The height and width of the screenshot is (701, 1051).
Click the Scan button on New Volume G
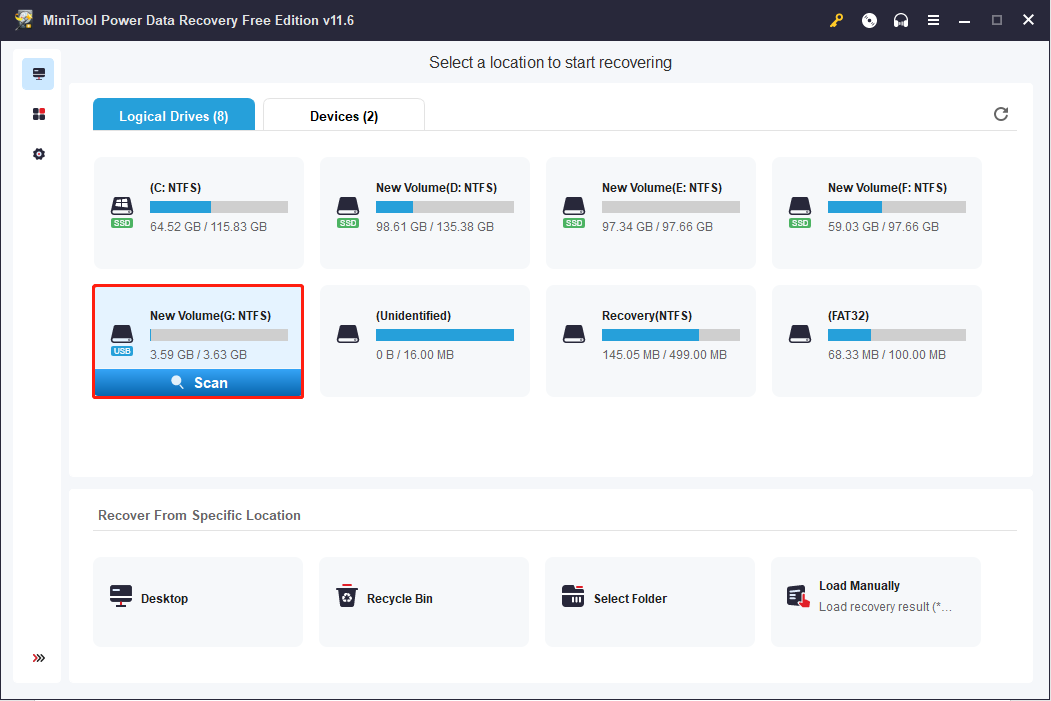pyautogui.click(x=197, y=382)
